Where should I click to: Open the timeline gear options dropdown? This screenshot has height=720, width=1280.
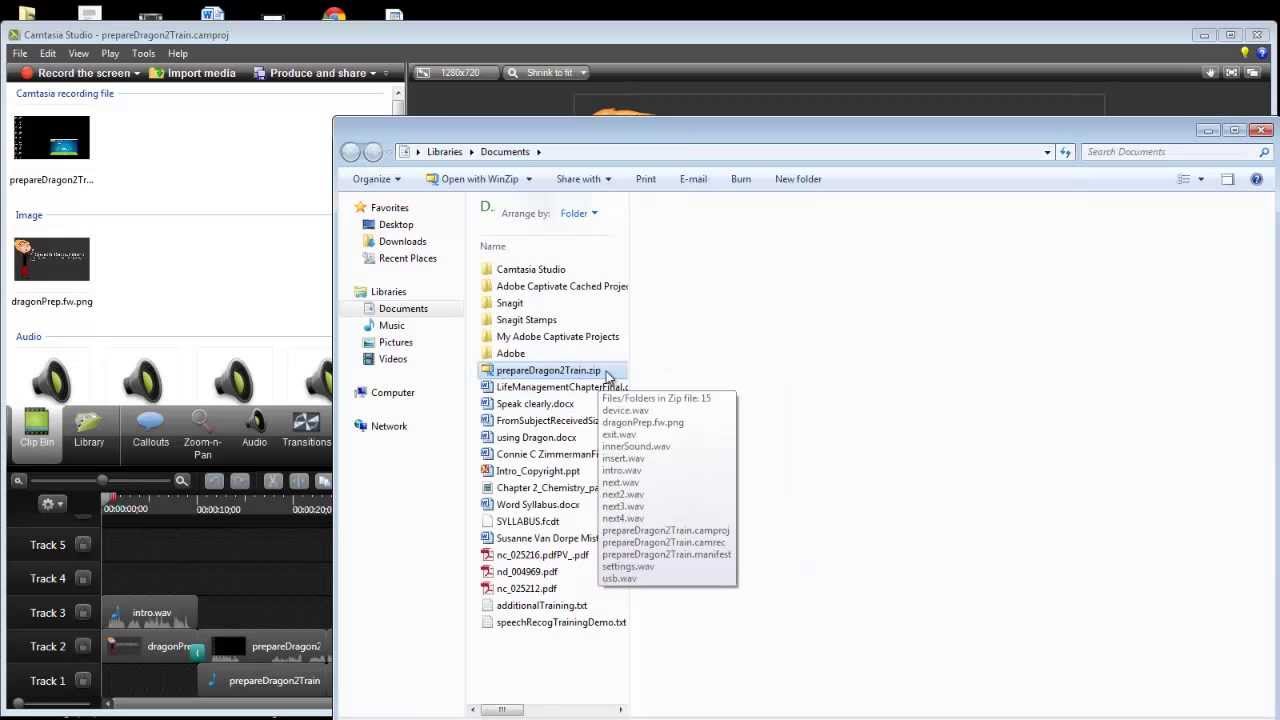52,504
